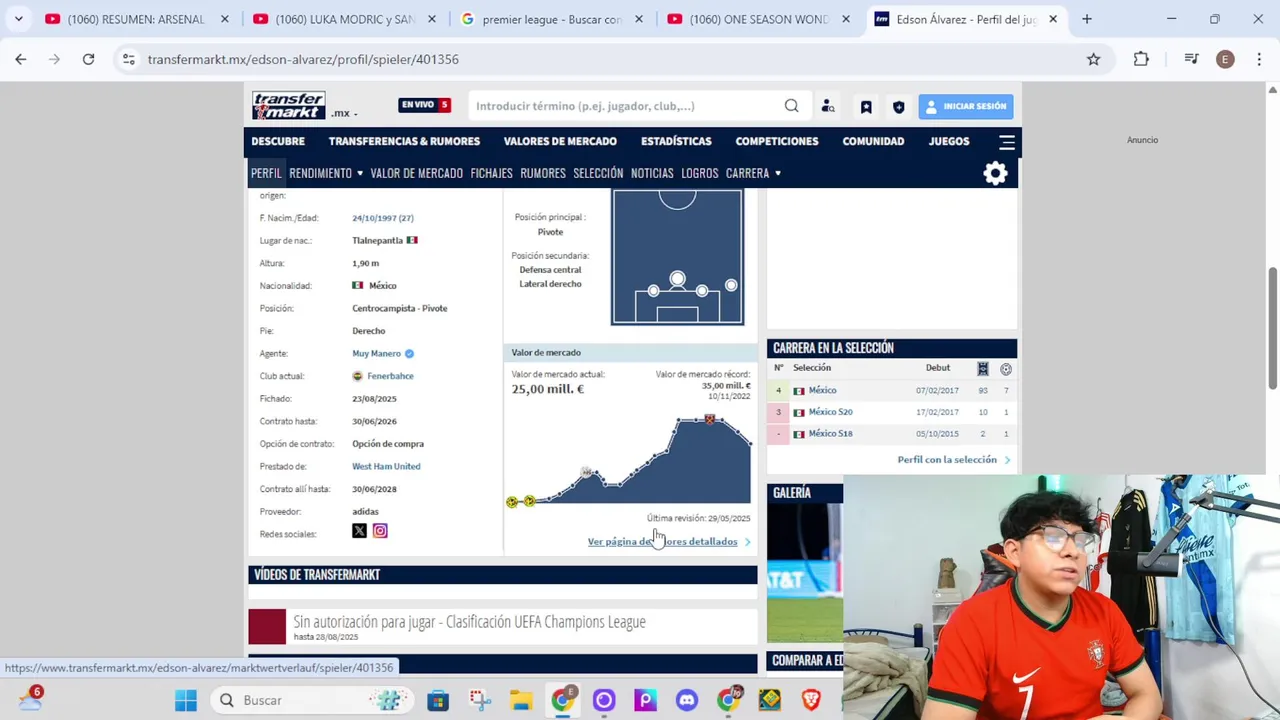Click the gallery photo thumbnail
The width and height of the screenshot is (1280, 720).
point(805,572)
